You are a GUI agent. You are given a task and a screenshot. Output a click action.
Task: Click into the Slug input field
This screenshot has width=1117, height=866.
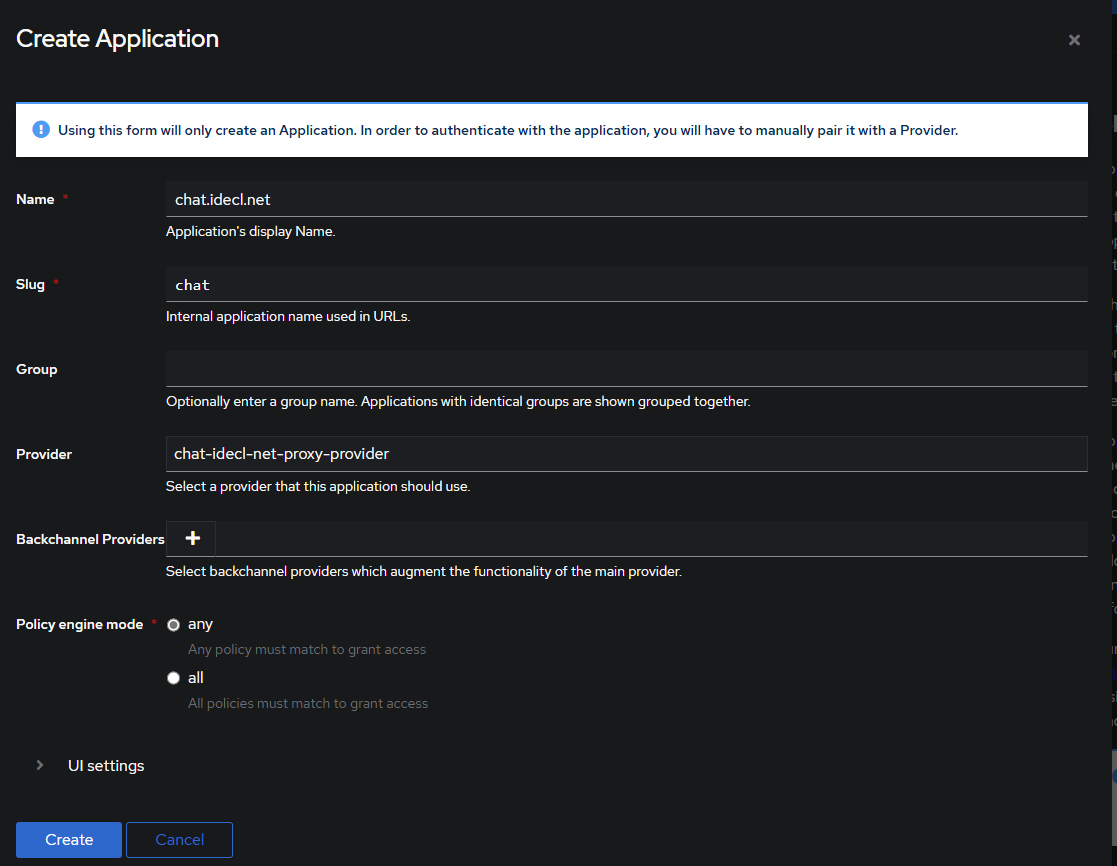coord(626,284)
